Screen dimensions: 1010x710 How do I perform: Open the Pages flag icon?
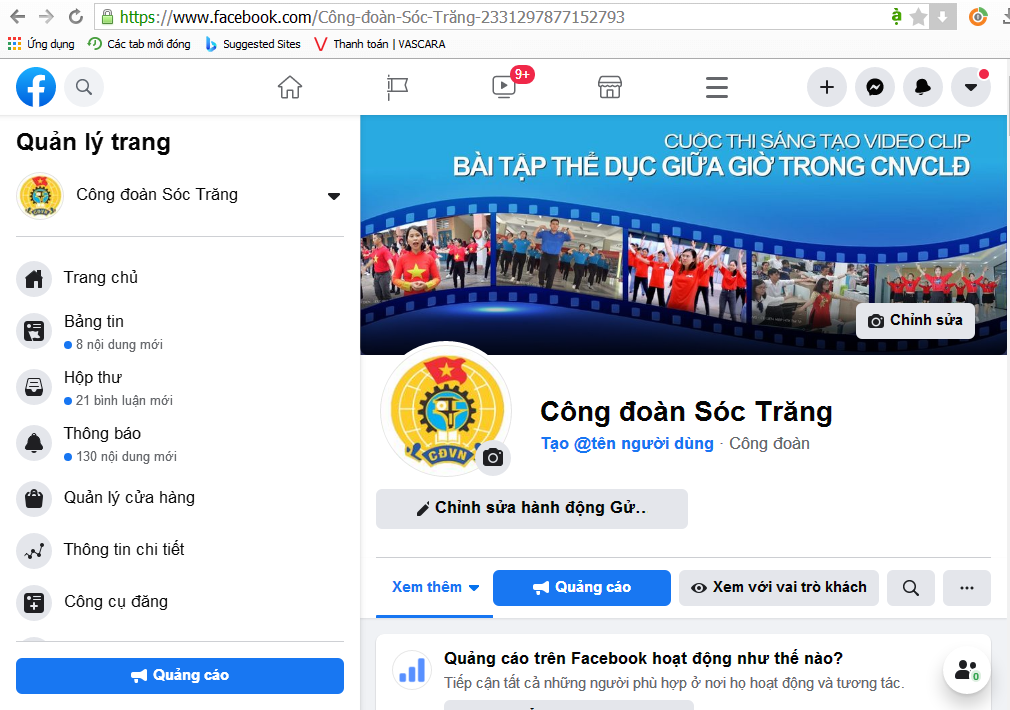[x=397, y=88]
